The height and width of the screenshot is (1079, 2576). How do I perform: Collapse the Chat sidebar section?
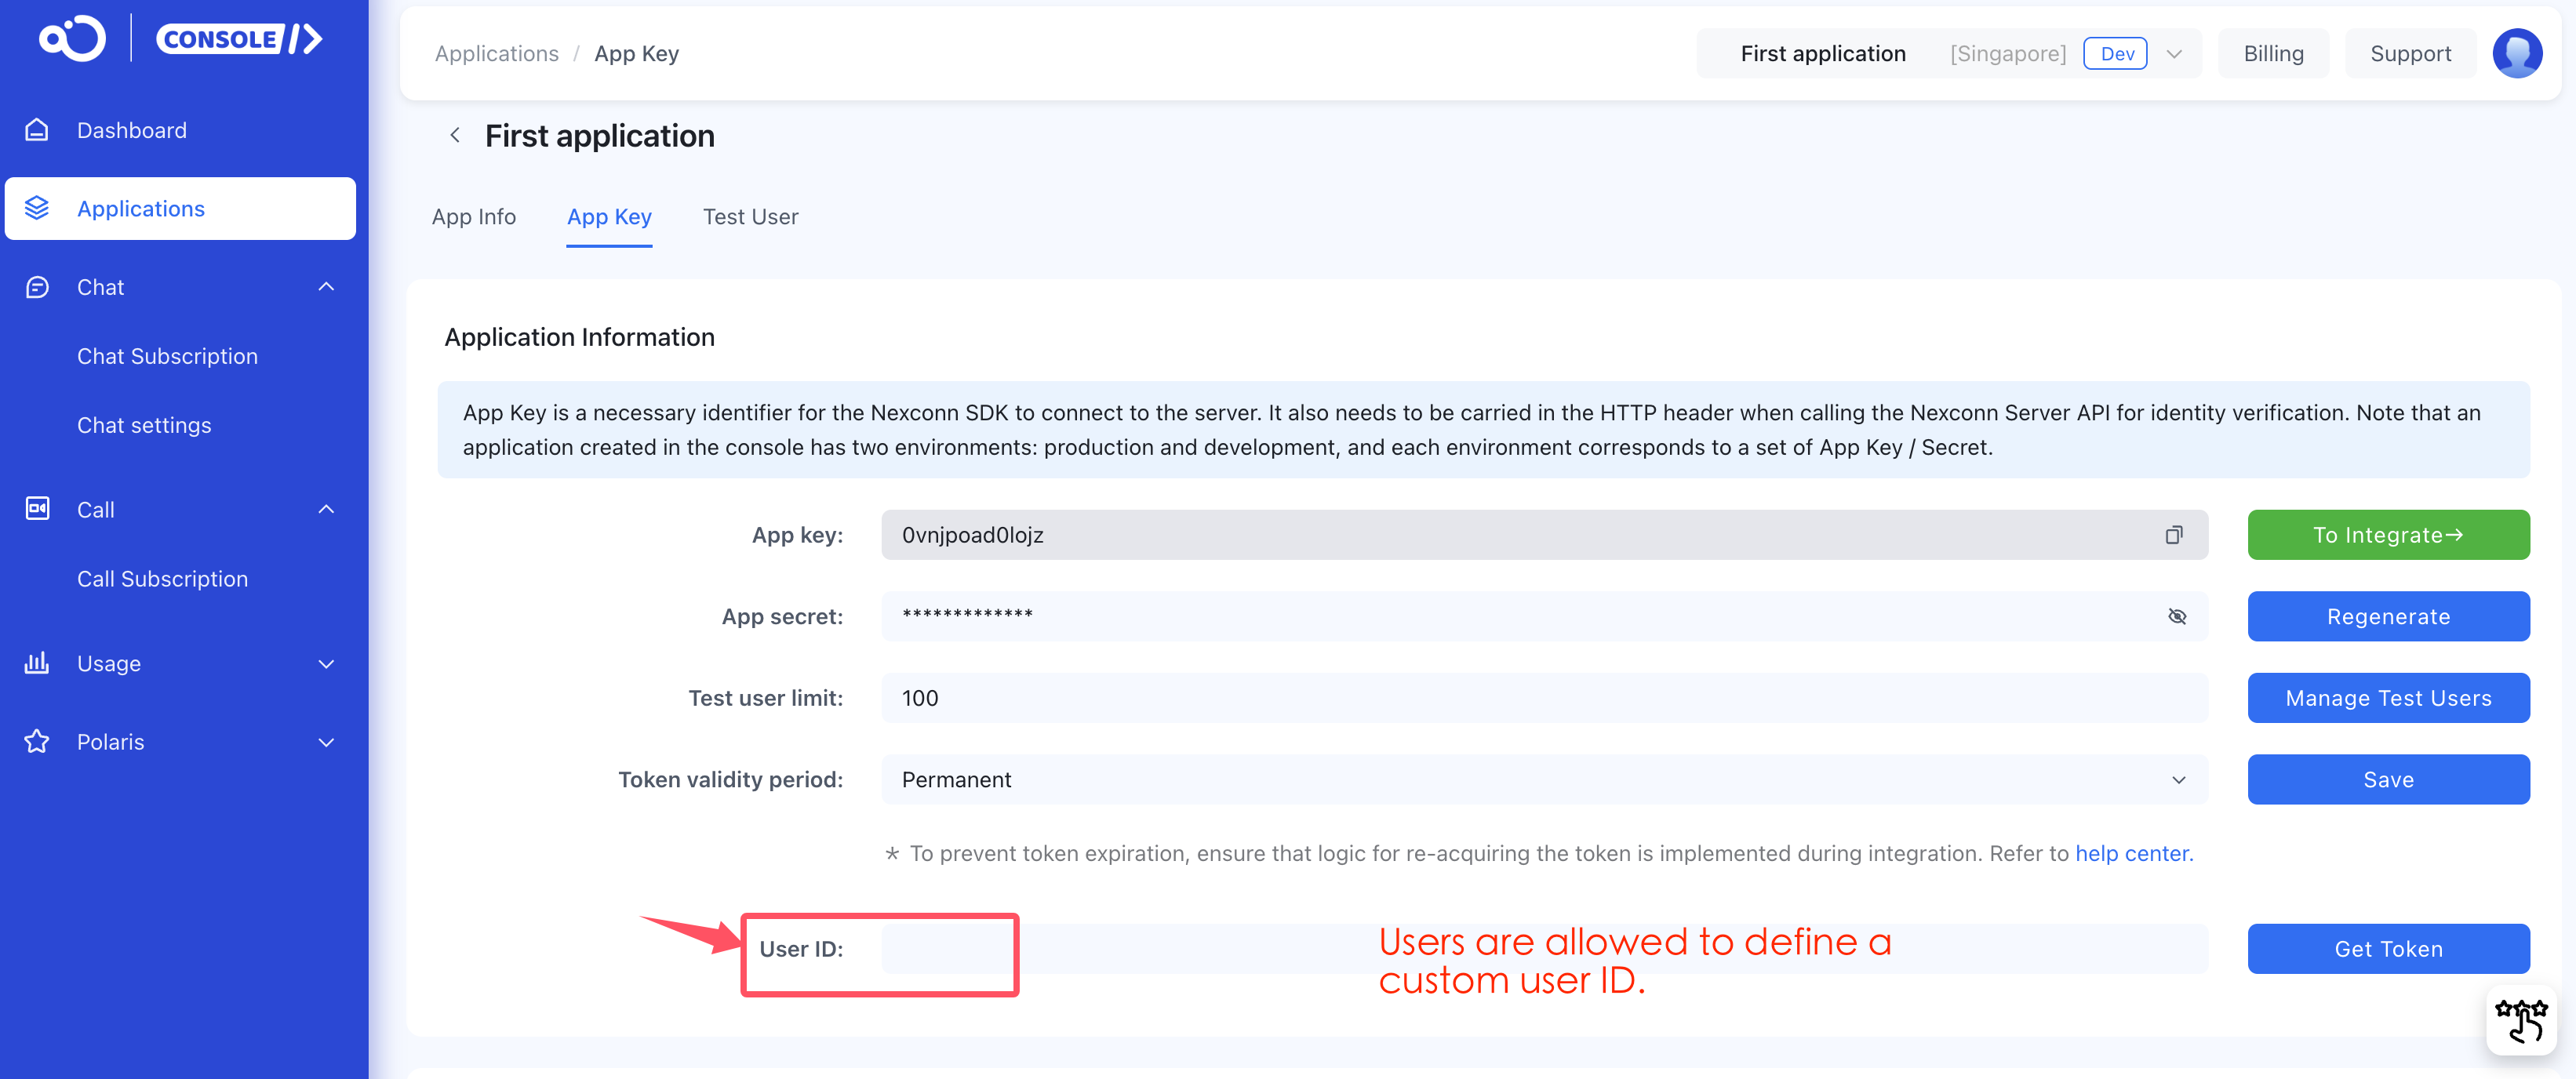tap(326, 287)
